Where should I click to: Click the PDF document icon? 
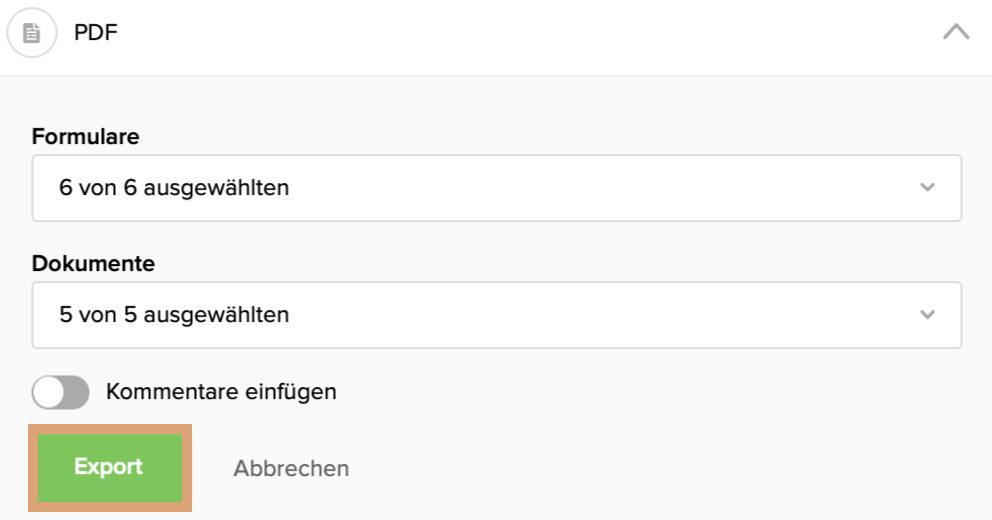[31, 33]
